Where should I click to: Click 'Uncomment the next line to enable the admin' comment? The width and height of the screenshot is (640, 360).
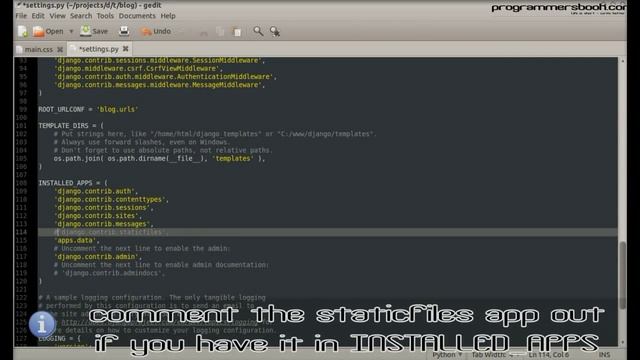coord(142,248)
